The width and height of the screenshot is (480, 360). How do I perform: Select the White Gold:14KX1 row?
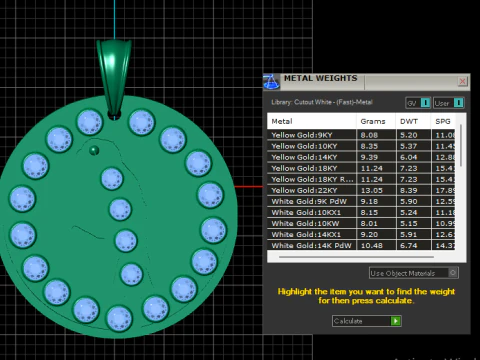click(x=361, y=234)
